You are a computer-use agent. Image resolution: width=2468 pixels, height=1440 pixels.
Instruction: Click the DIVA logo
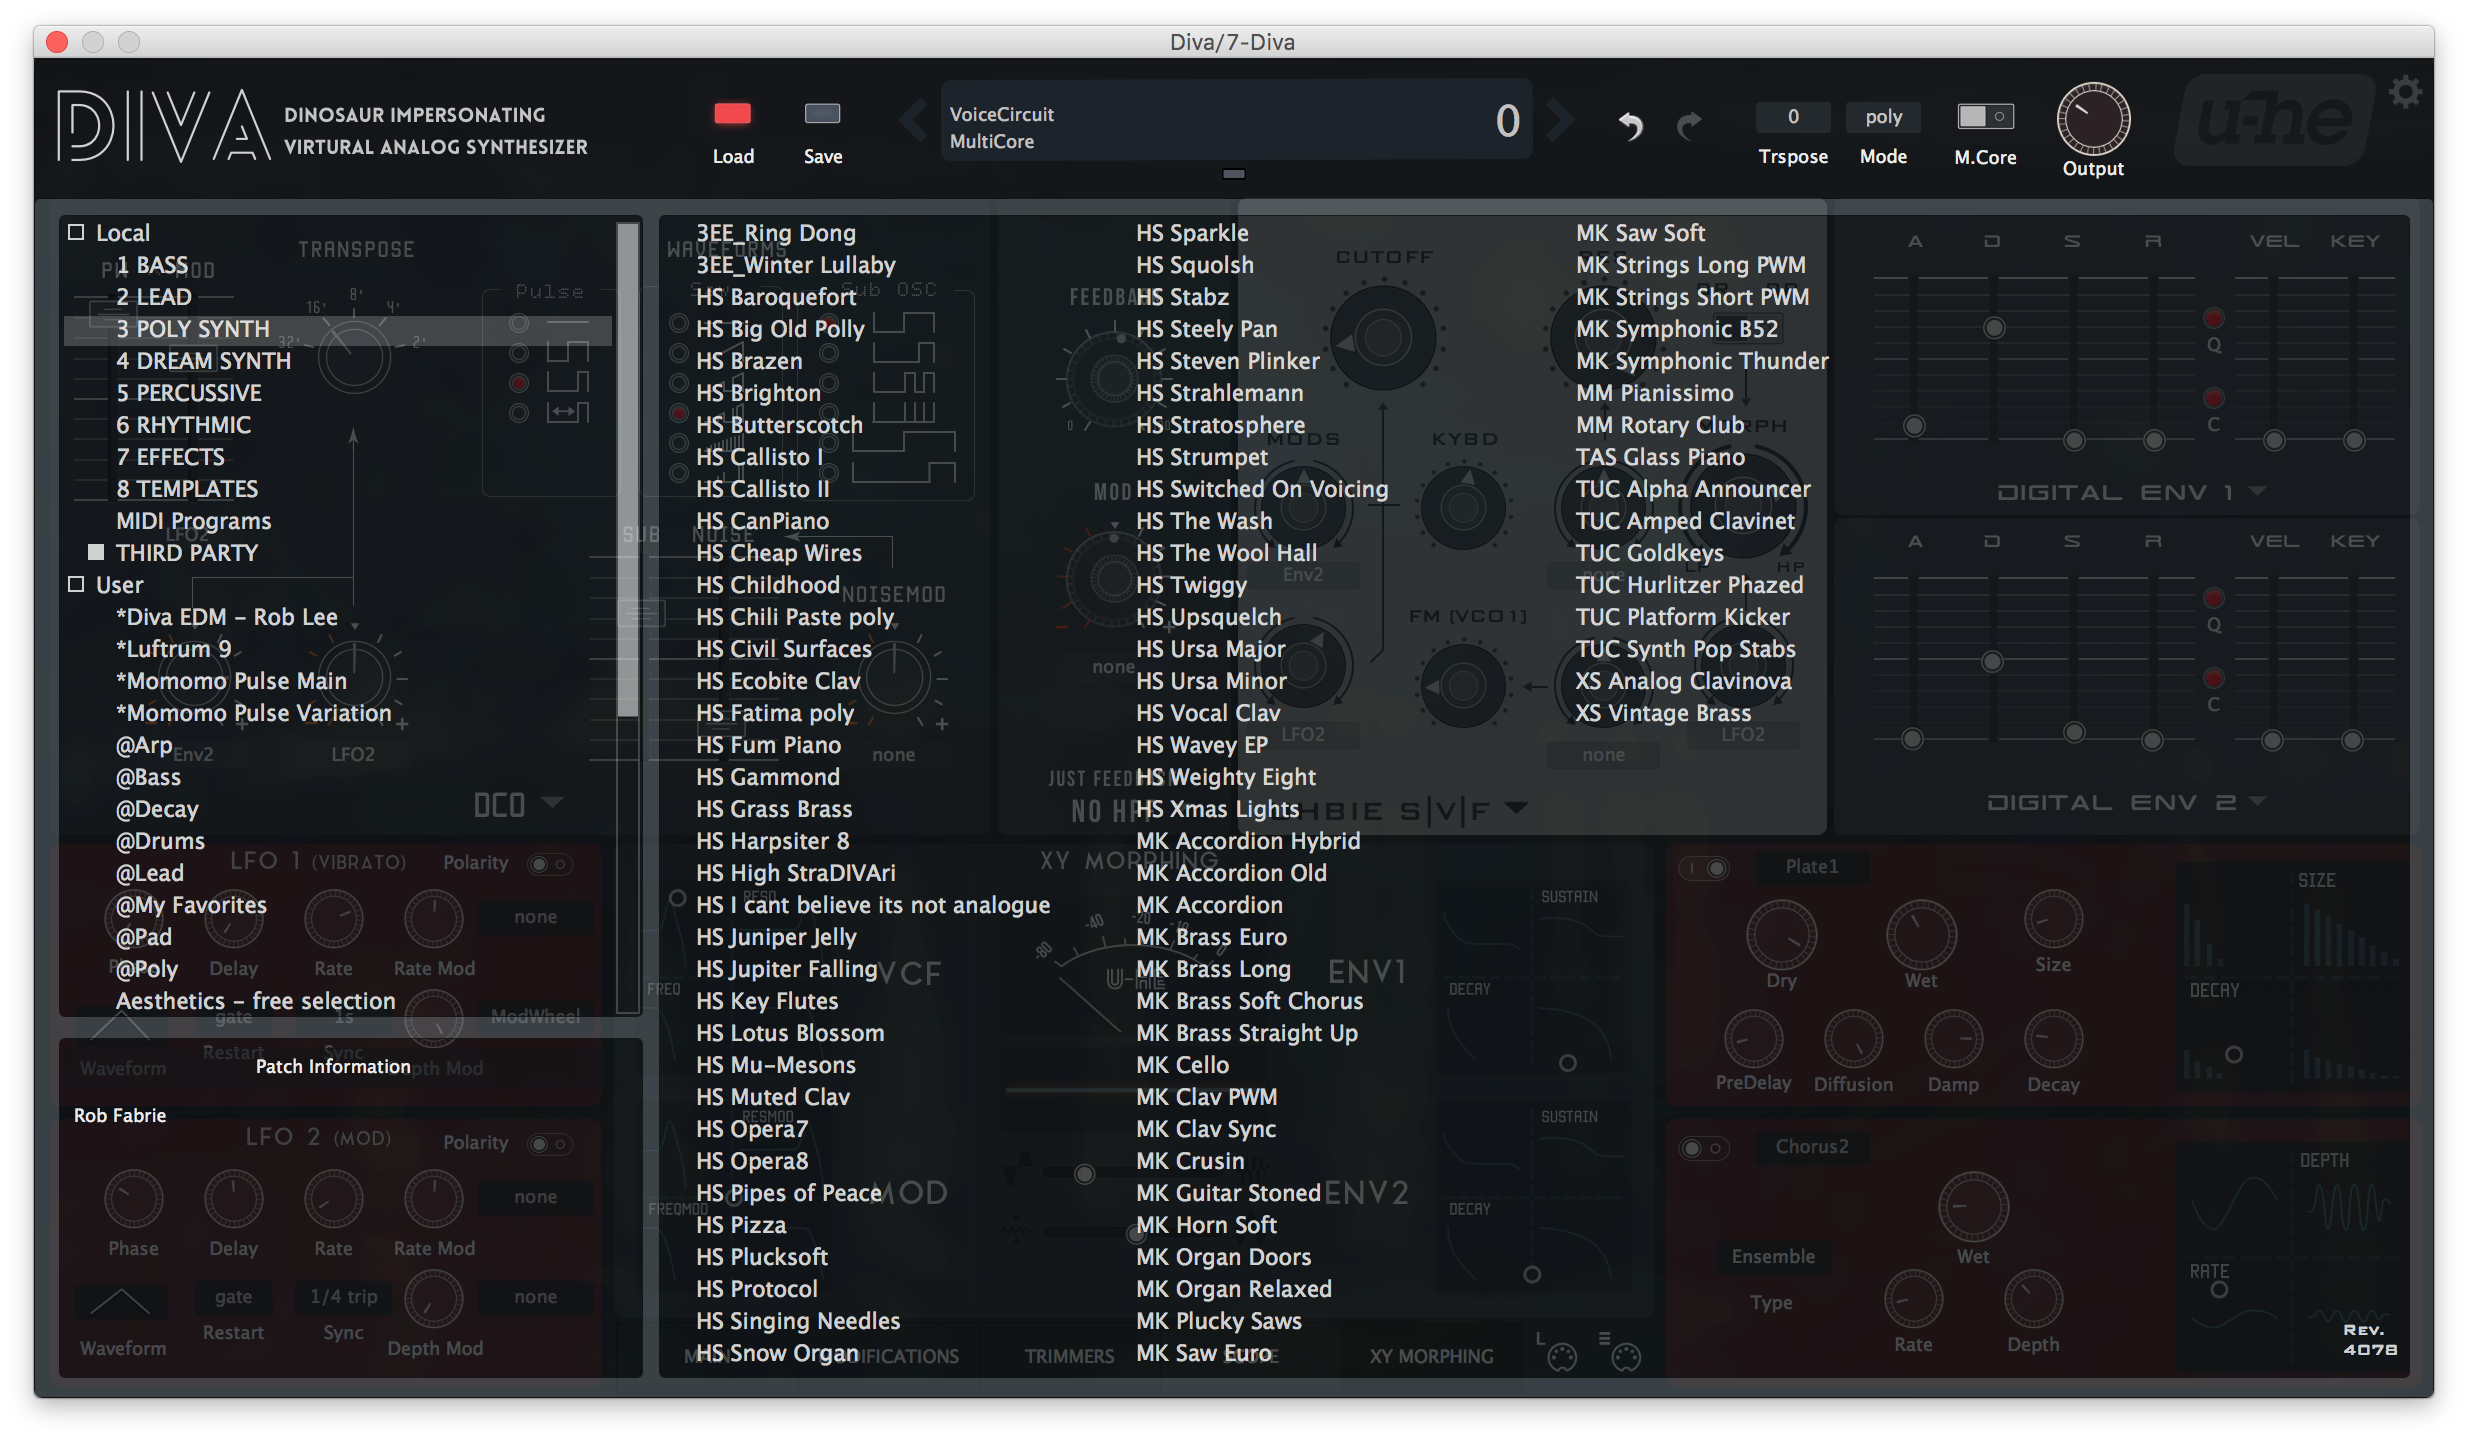[163, 126]
